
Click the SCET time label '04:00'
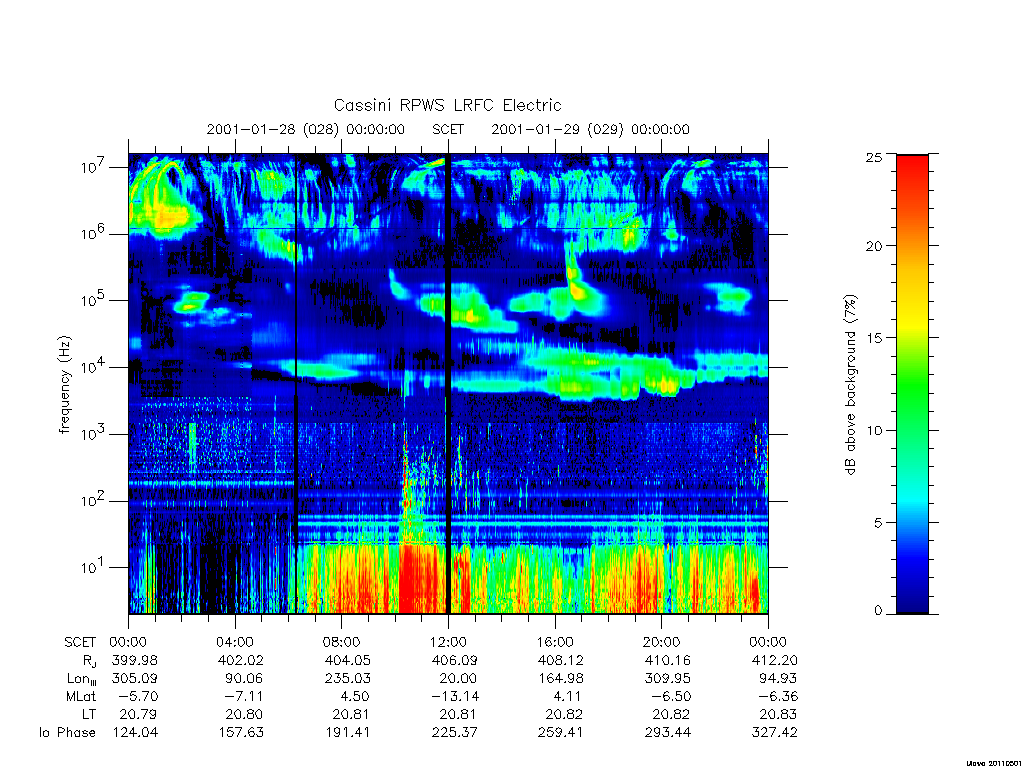point(234,642)
